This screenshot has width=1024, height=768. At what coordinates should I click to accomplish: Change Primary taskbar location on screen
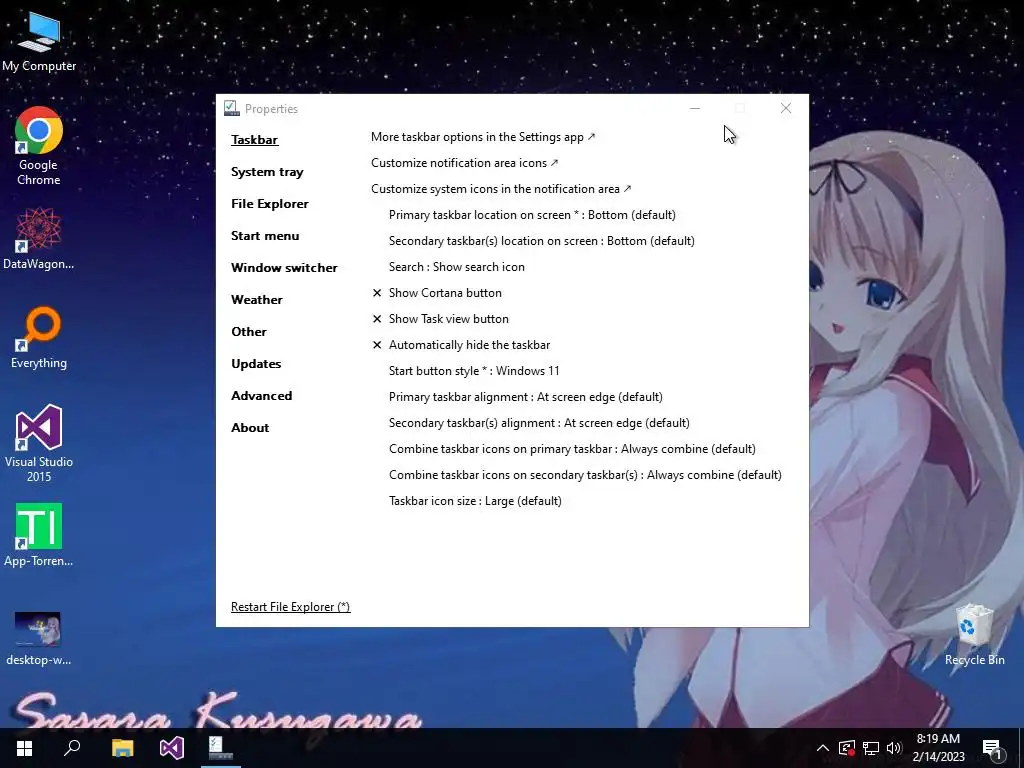(x=532, y=215)
